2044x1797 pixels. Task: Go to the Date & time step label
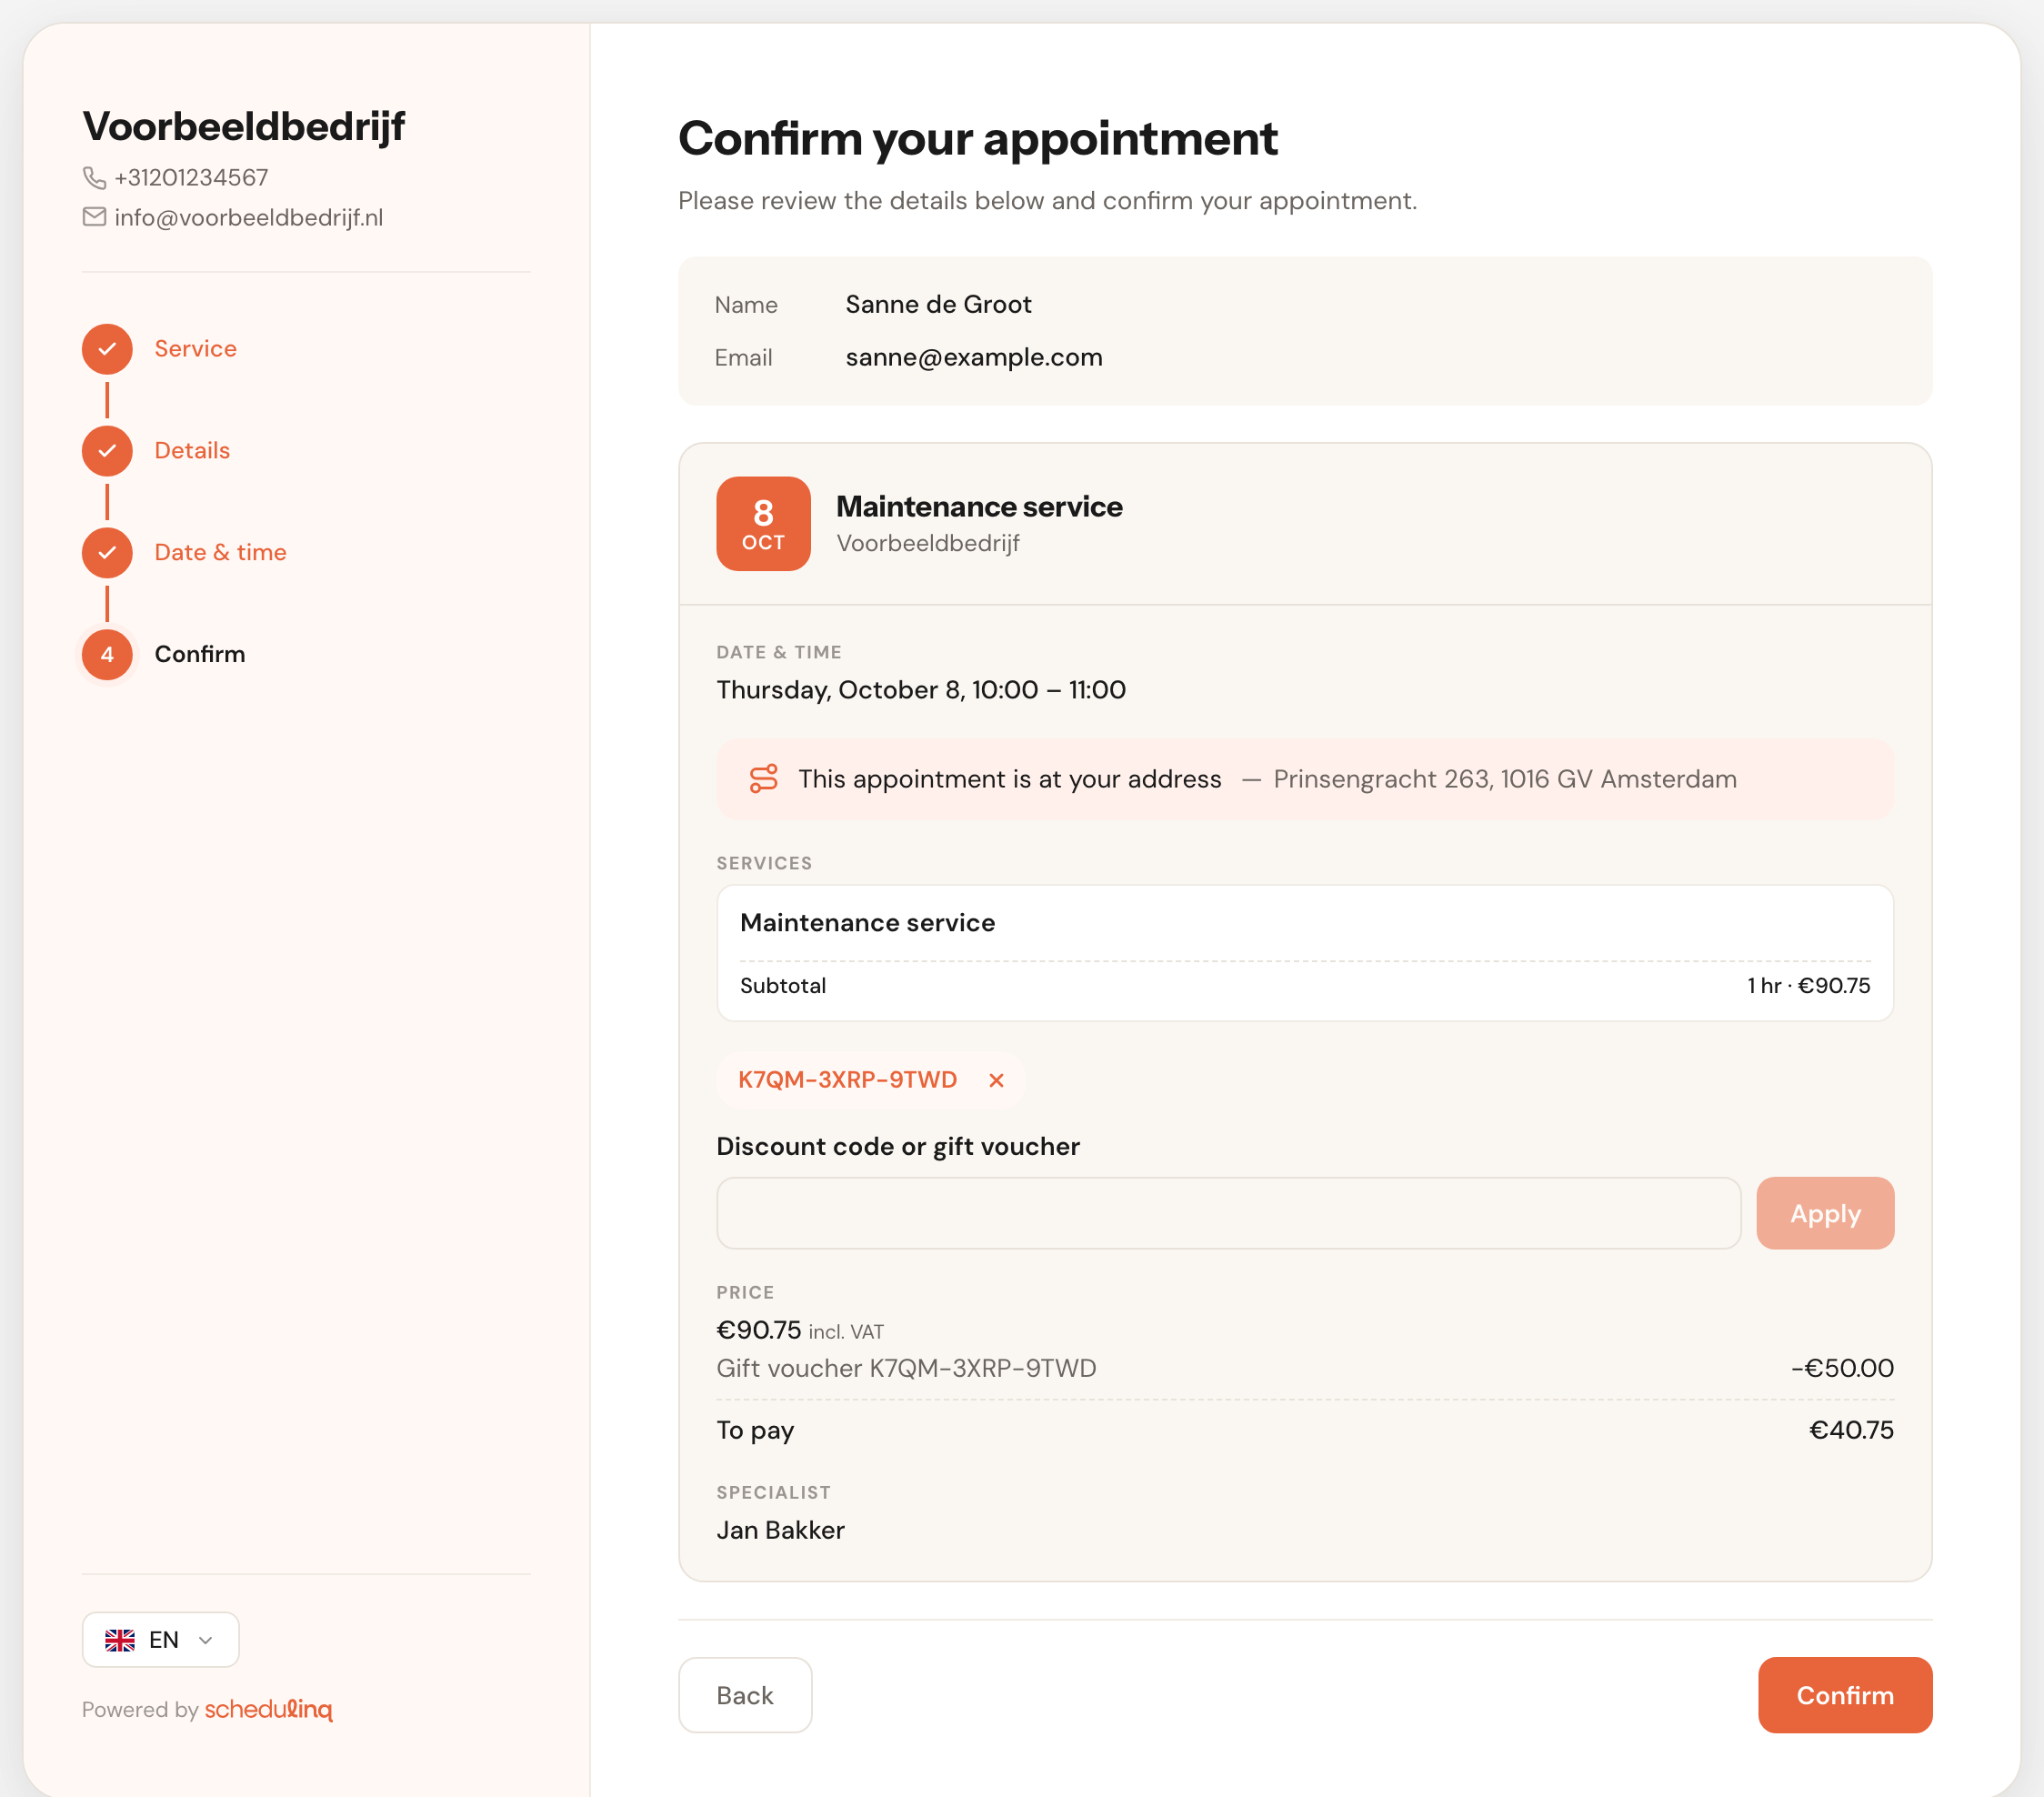coord(220,553)
